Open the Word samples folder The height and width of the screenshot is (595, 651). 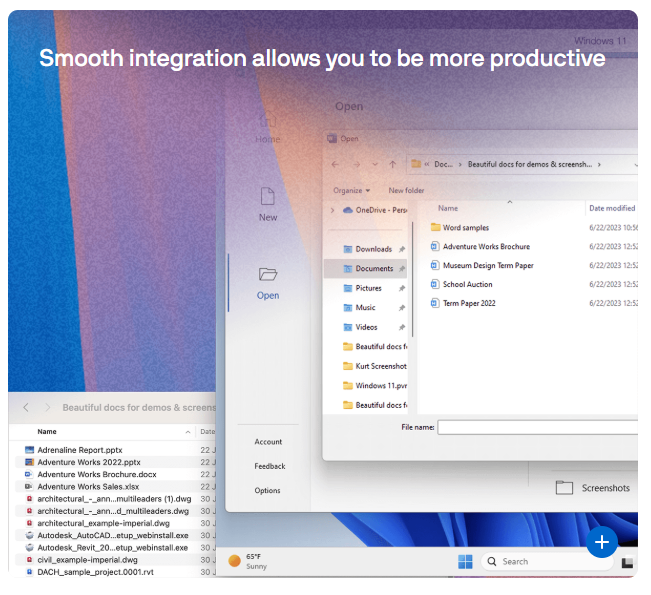[x=460, y=228]
